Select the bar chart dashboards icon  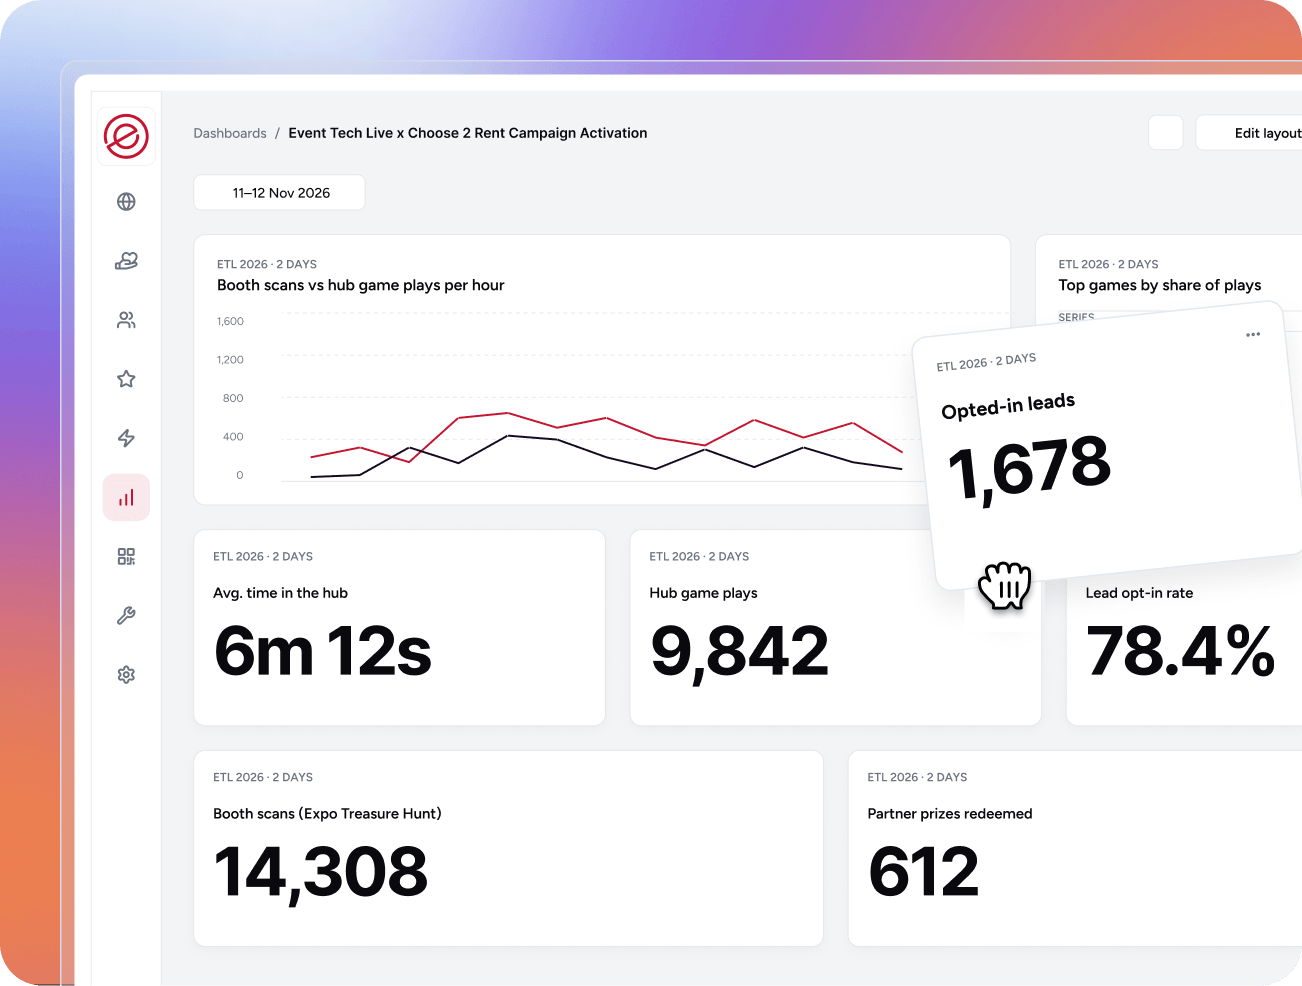pyautogui.click(x=126, y=497)
